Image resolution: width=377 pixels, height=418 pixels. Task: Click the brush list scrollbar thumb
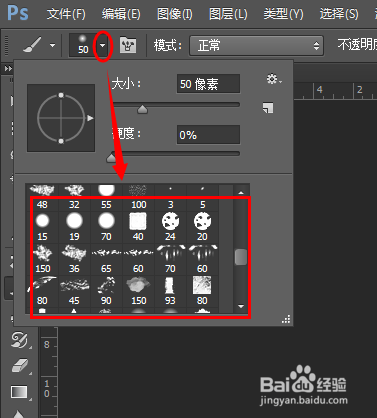coord(241,257)
